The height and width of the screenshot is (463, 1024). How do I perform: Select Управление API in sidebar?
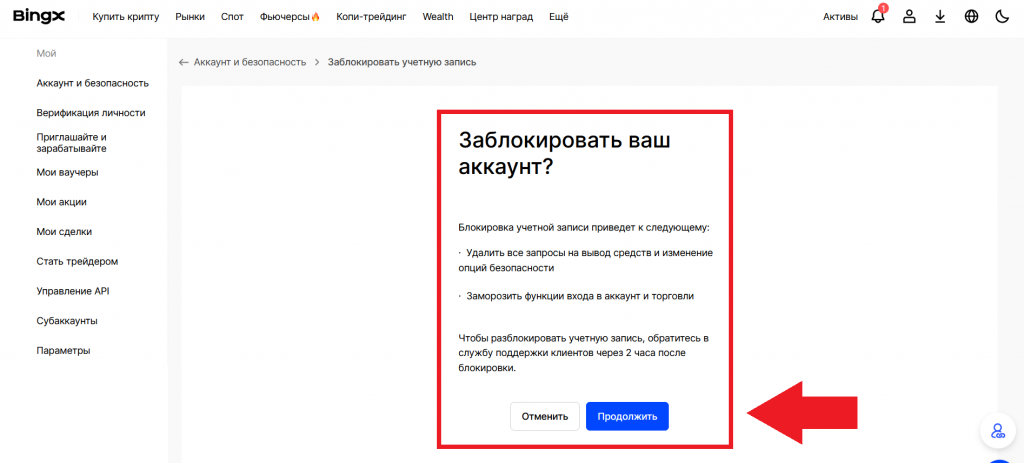pos(73,291)
